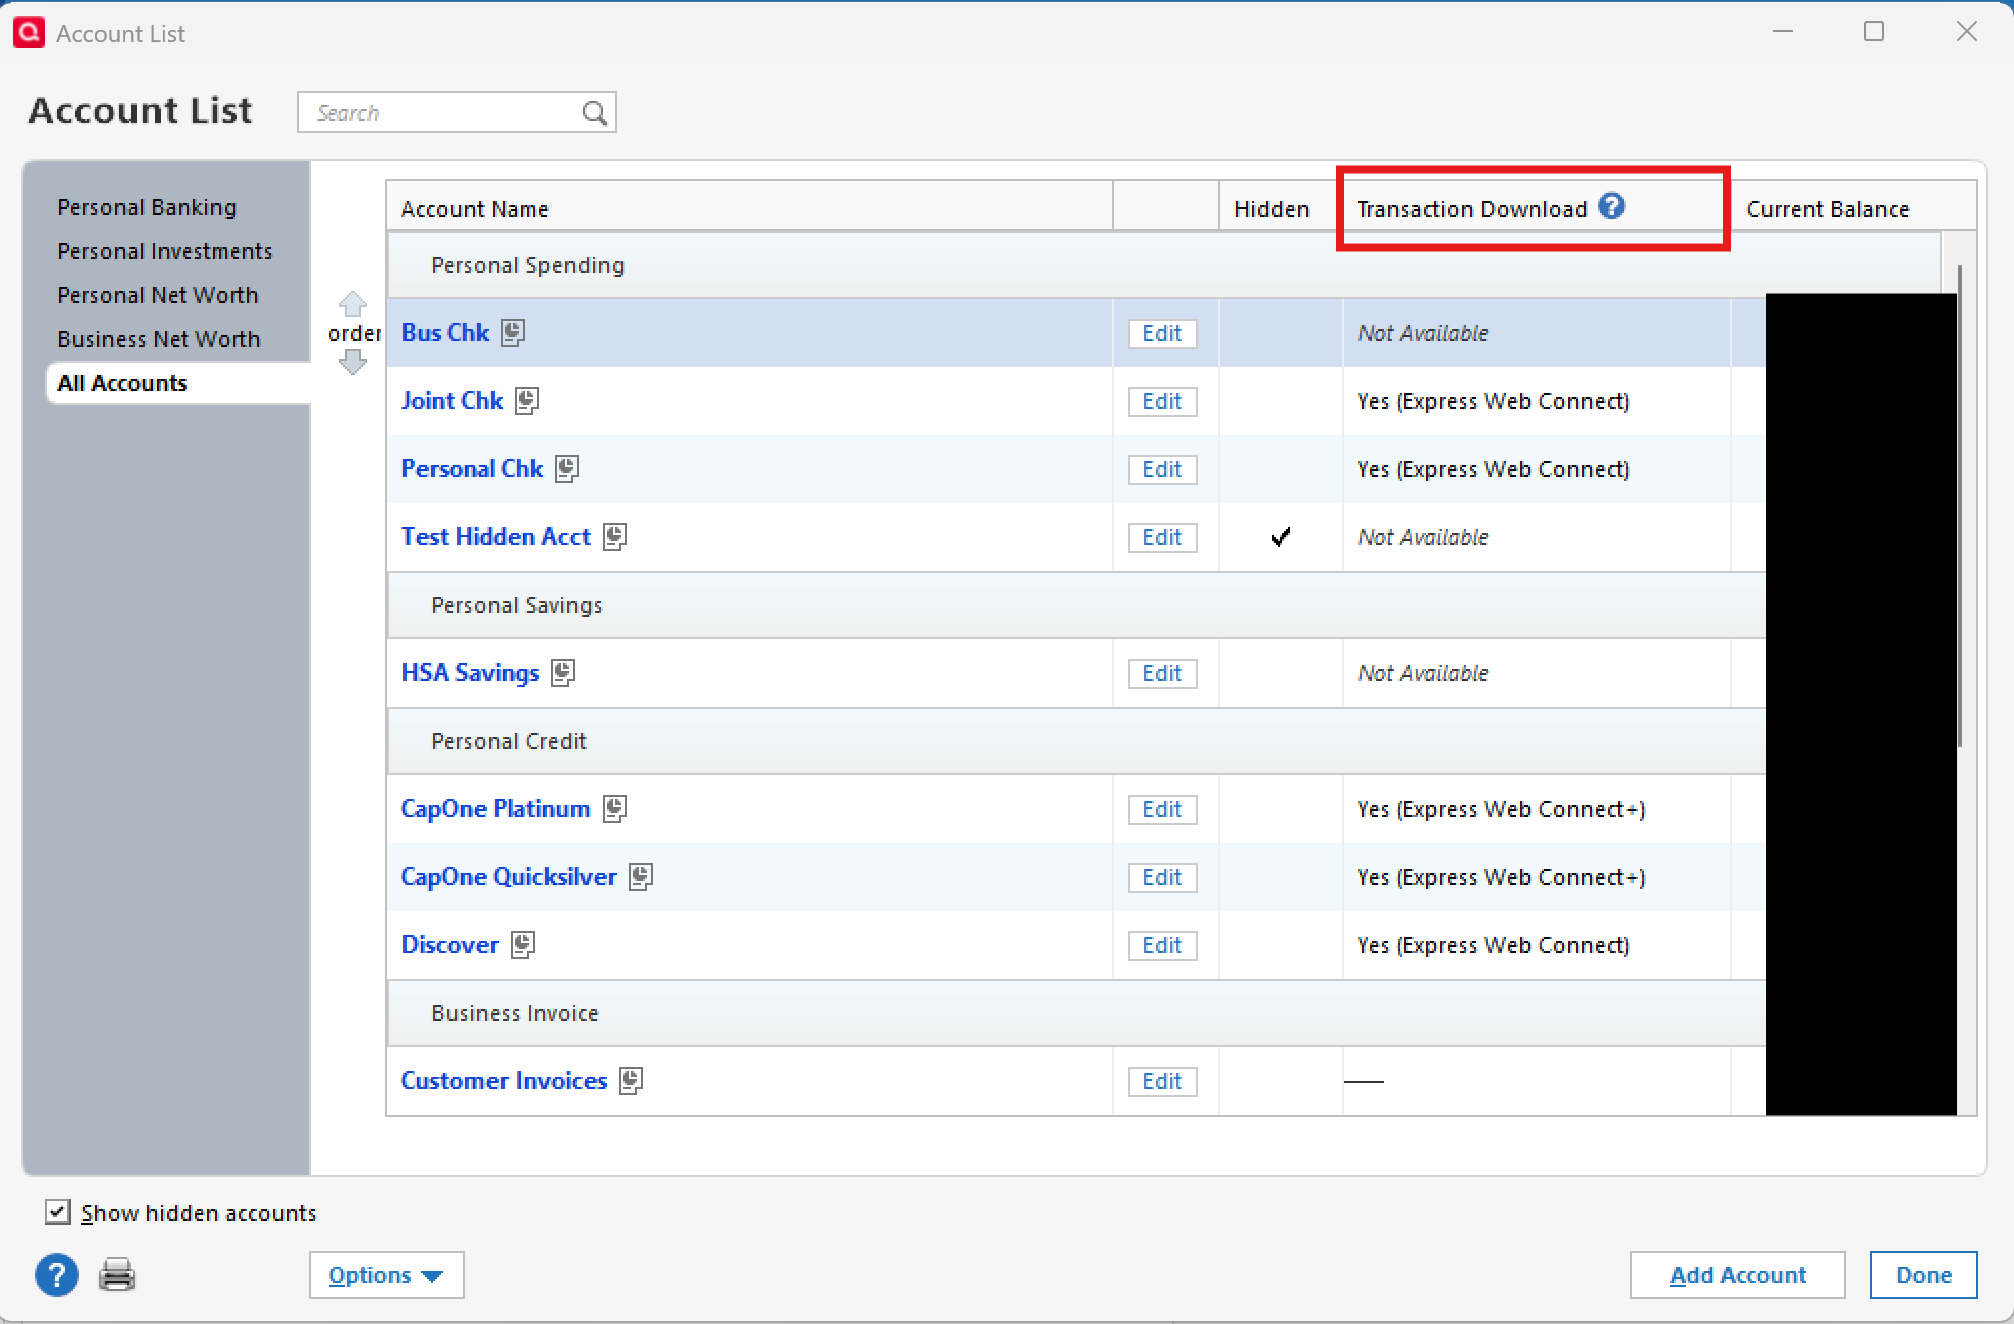Screen dimensions: 2014x1324
Task: Click Edit for Test Hidden Acct
Action: 1162,537
